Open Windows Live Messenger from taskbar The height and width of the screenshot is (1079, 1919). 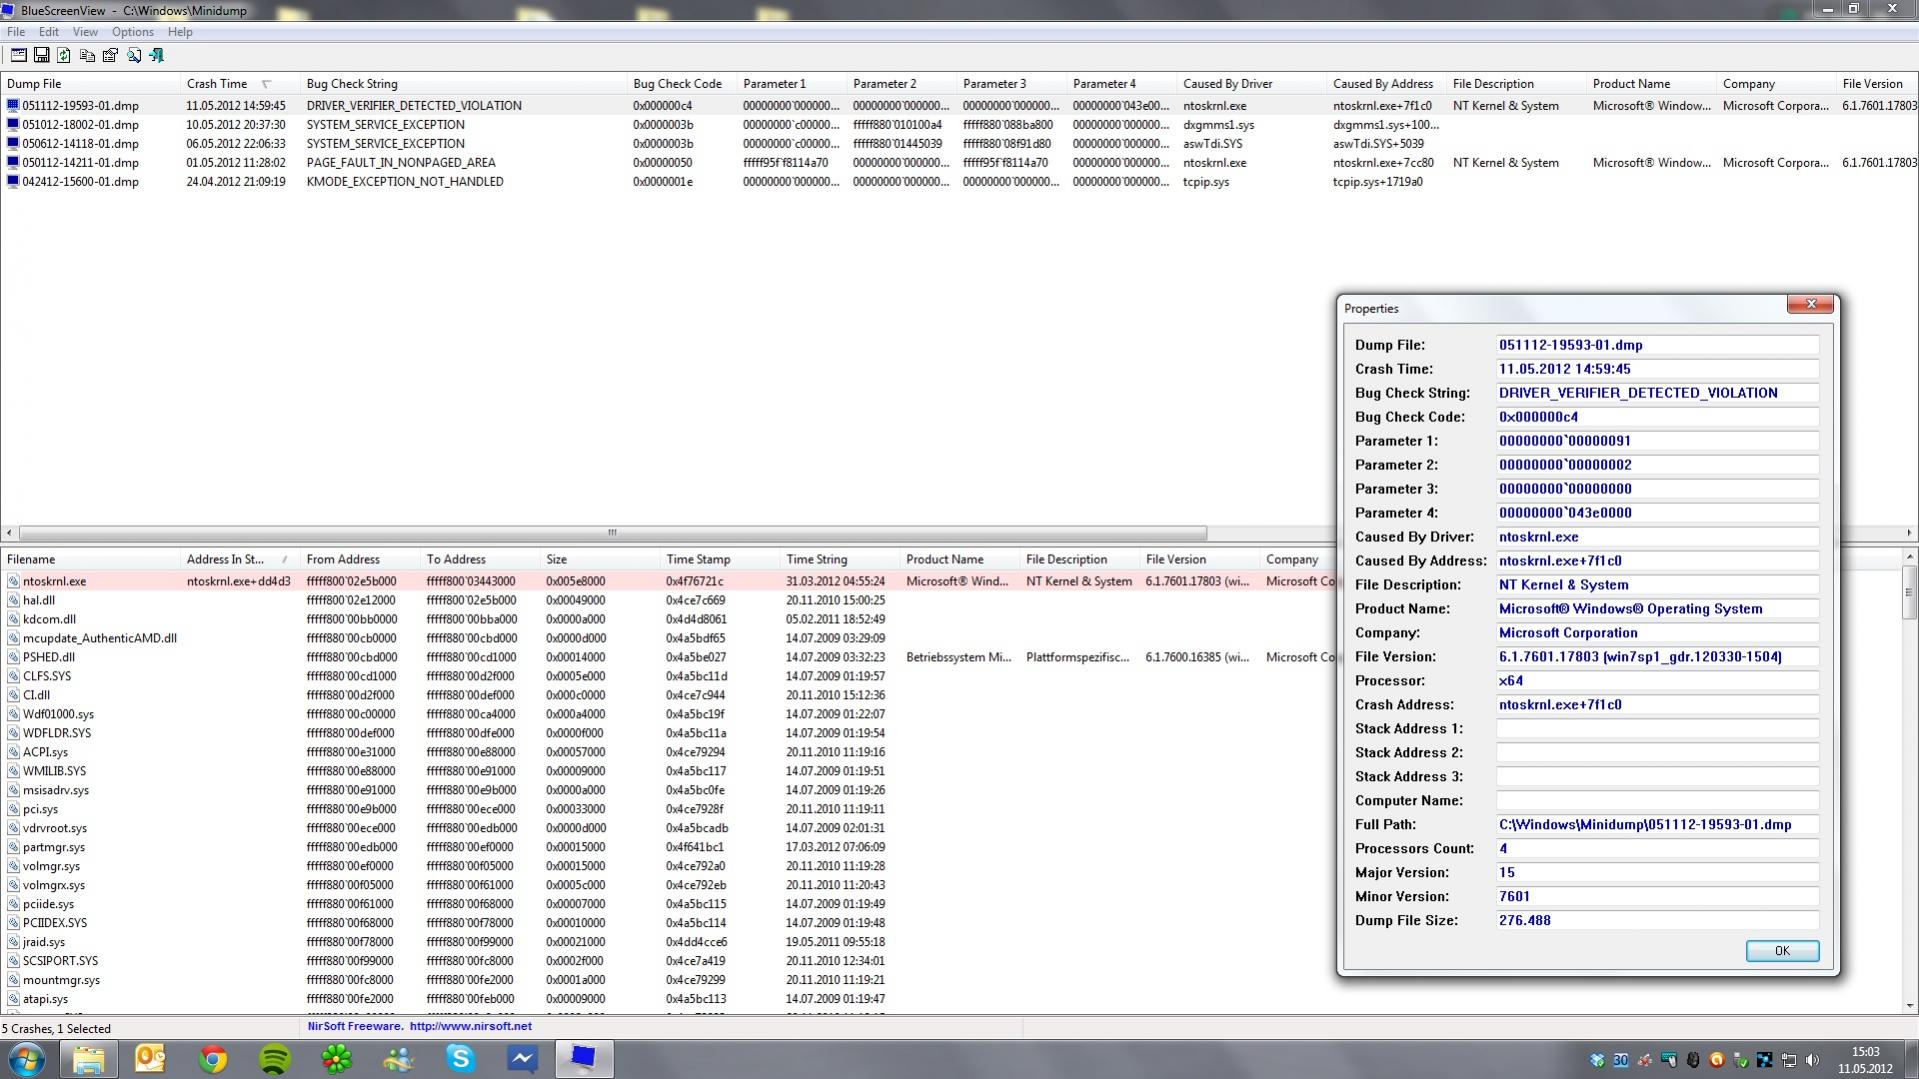[x=398, y=1059]
